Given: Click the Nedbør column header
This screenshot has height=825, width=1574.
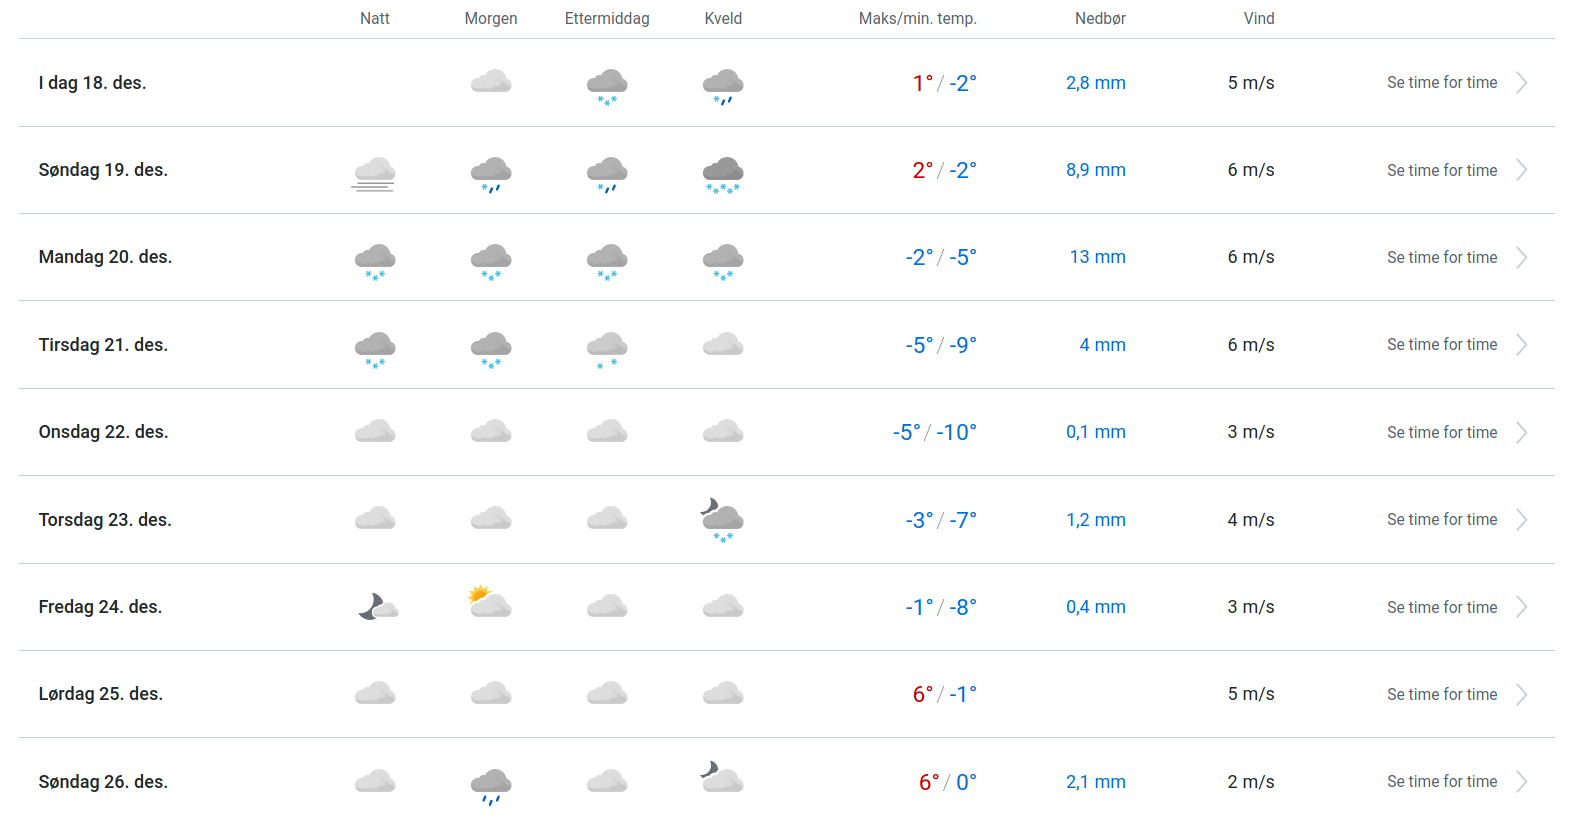Looking at the screenshot, I should tap(1100, 19).
